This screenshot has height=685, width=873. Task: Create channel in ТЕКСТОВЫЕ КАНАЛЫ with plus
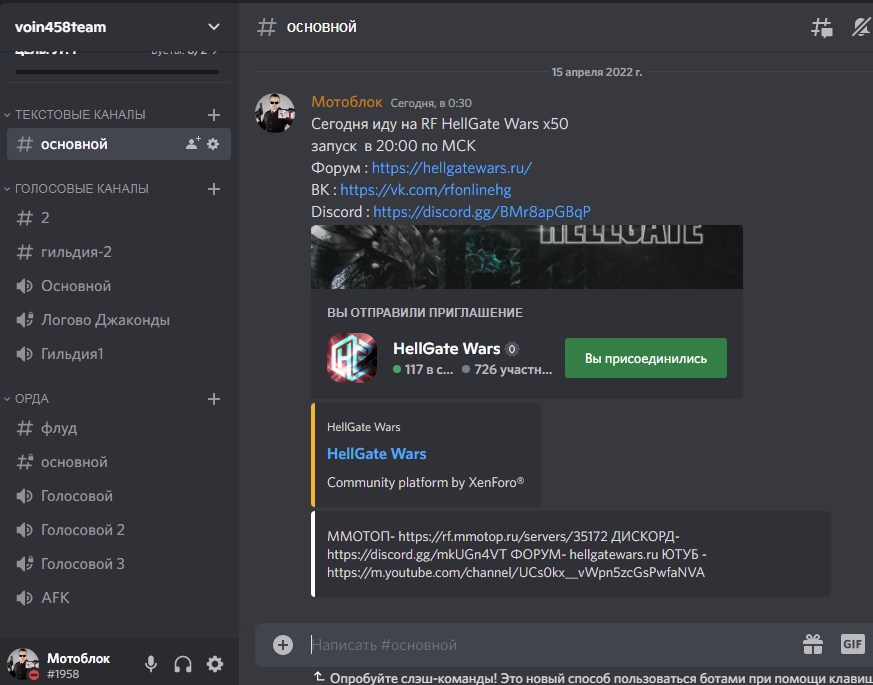pos(214,115)
